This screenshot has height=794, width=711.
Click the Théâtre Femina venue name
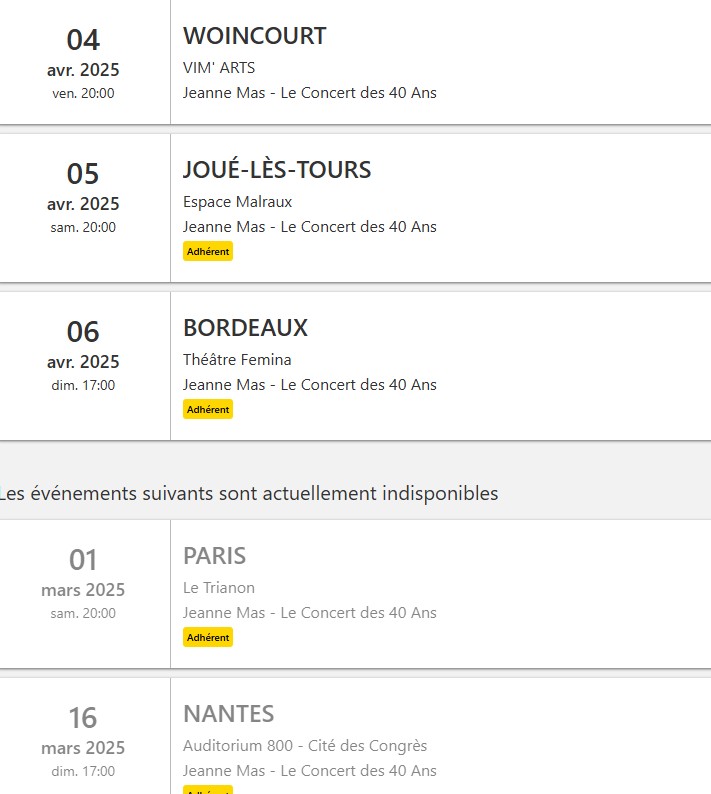[x=237, y=360]
